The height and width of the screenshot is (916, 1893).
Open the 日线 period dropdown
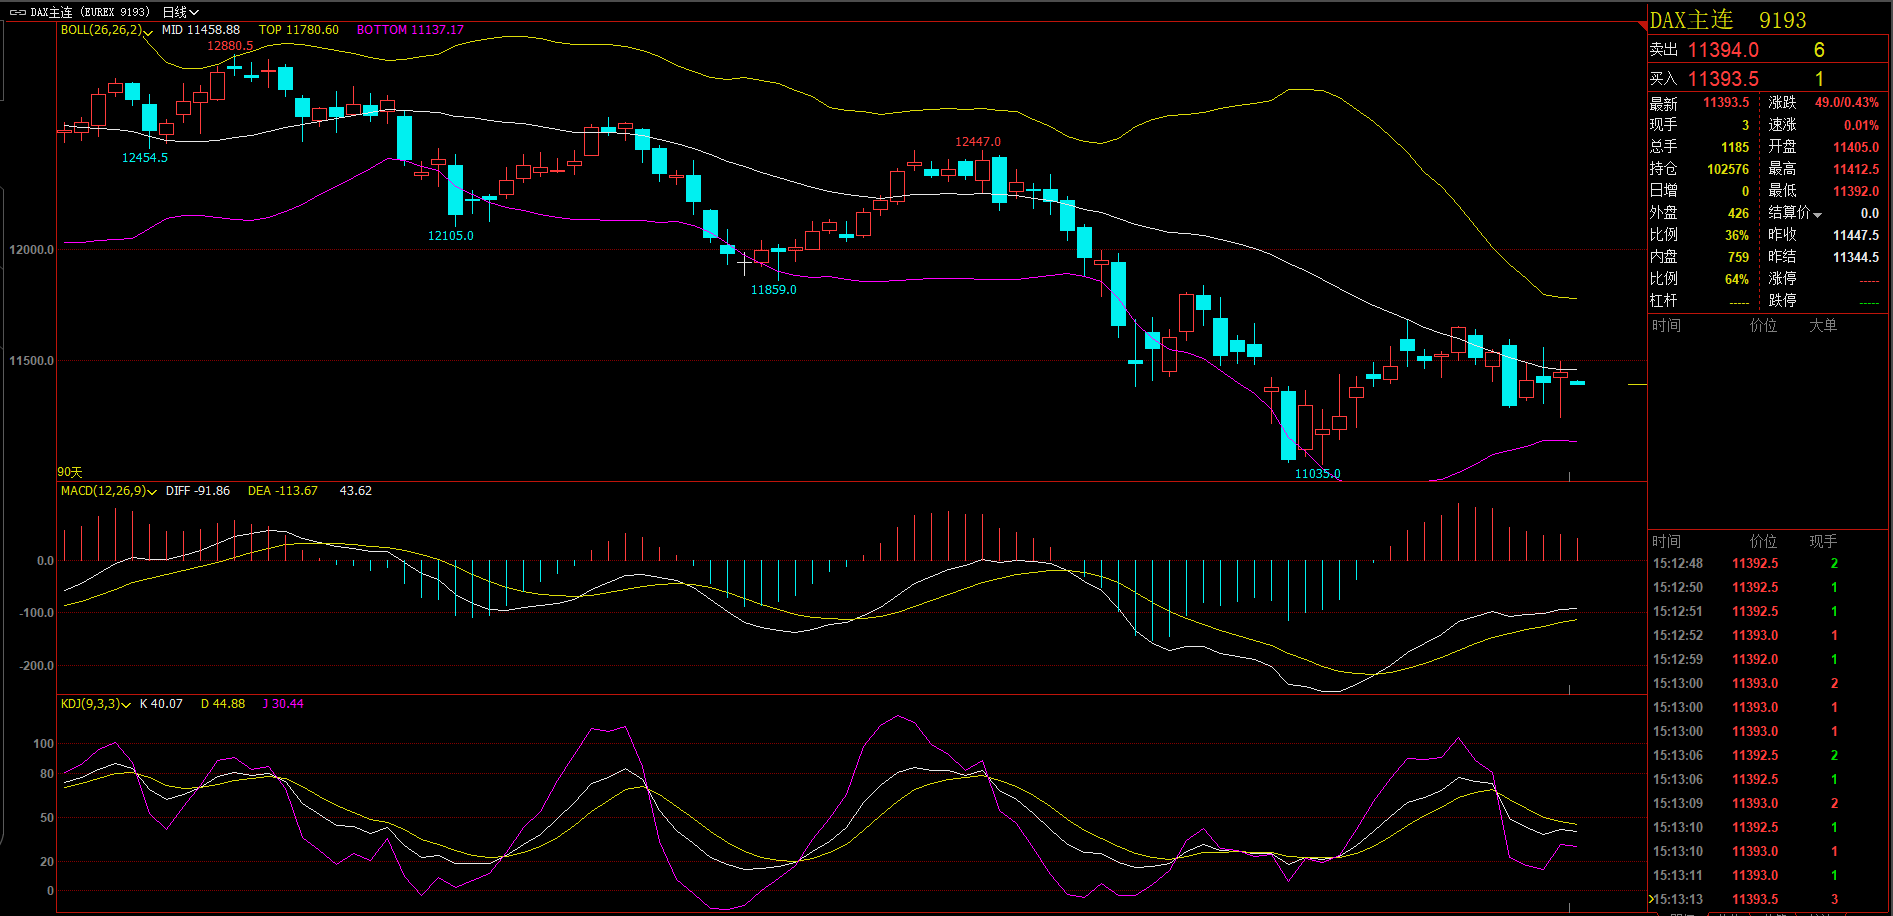click(180, 12)
